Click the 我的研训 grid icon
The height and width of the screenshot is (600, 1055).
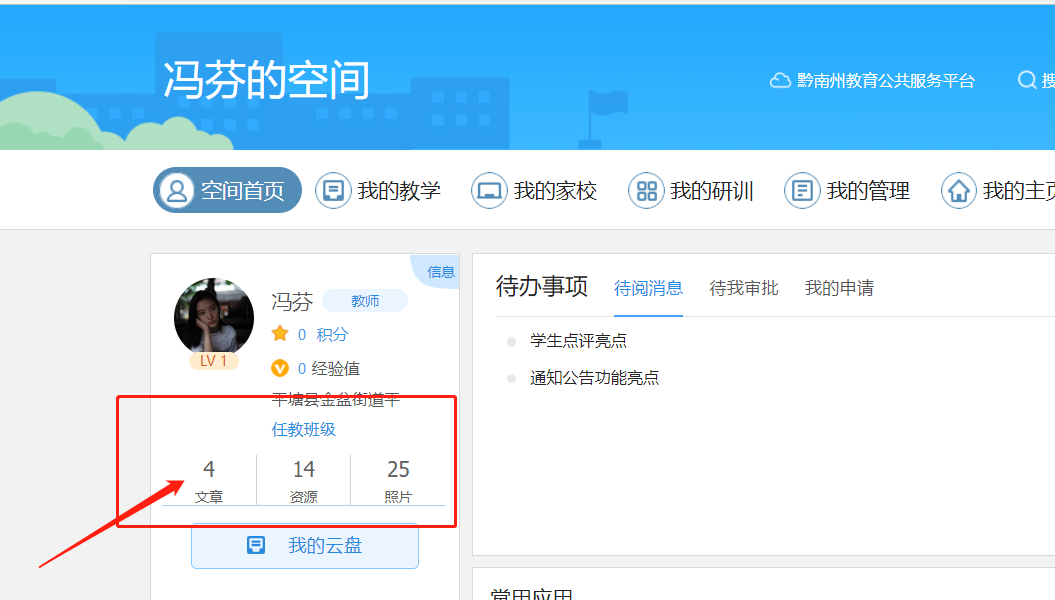[646, 191]
